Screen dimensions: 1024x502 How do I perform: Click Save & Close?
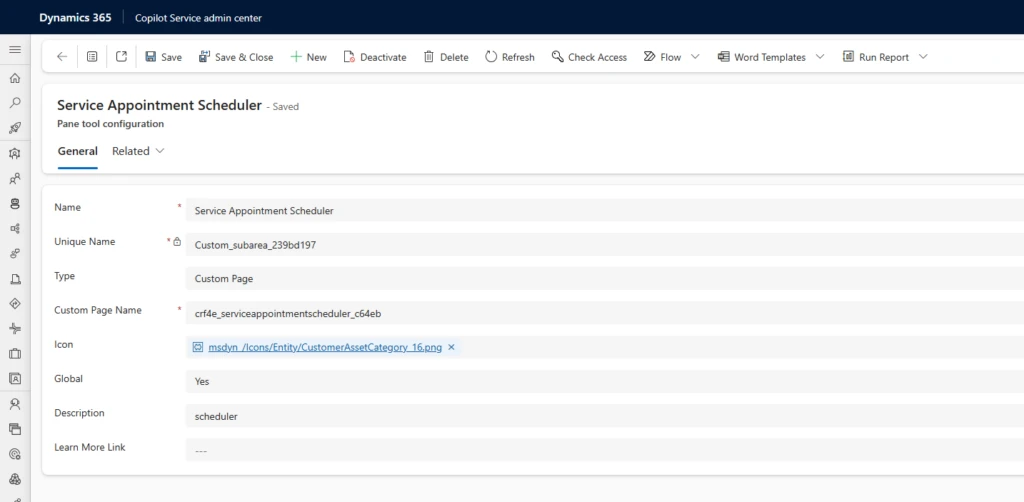point(235,57)
